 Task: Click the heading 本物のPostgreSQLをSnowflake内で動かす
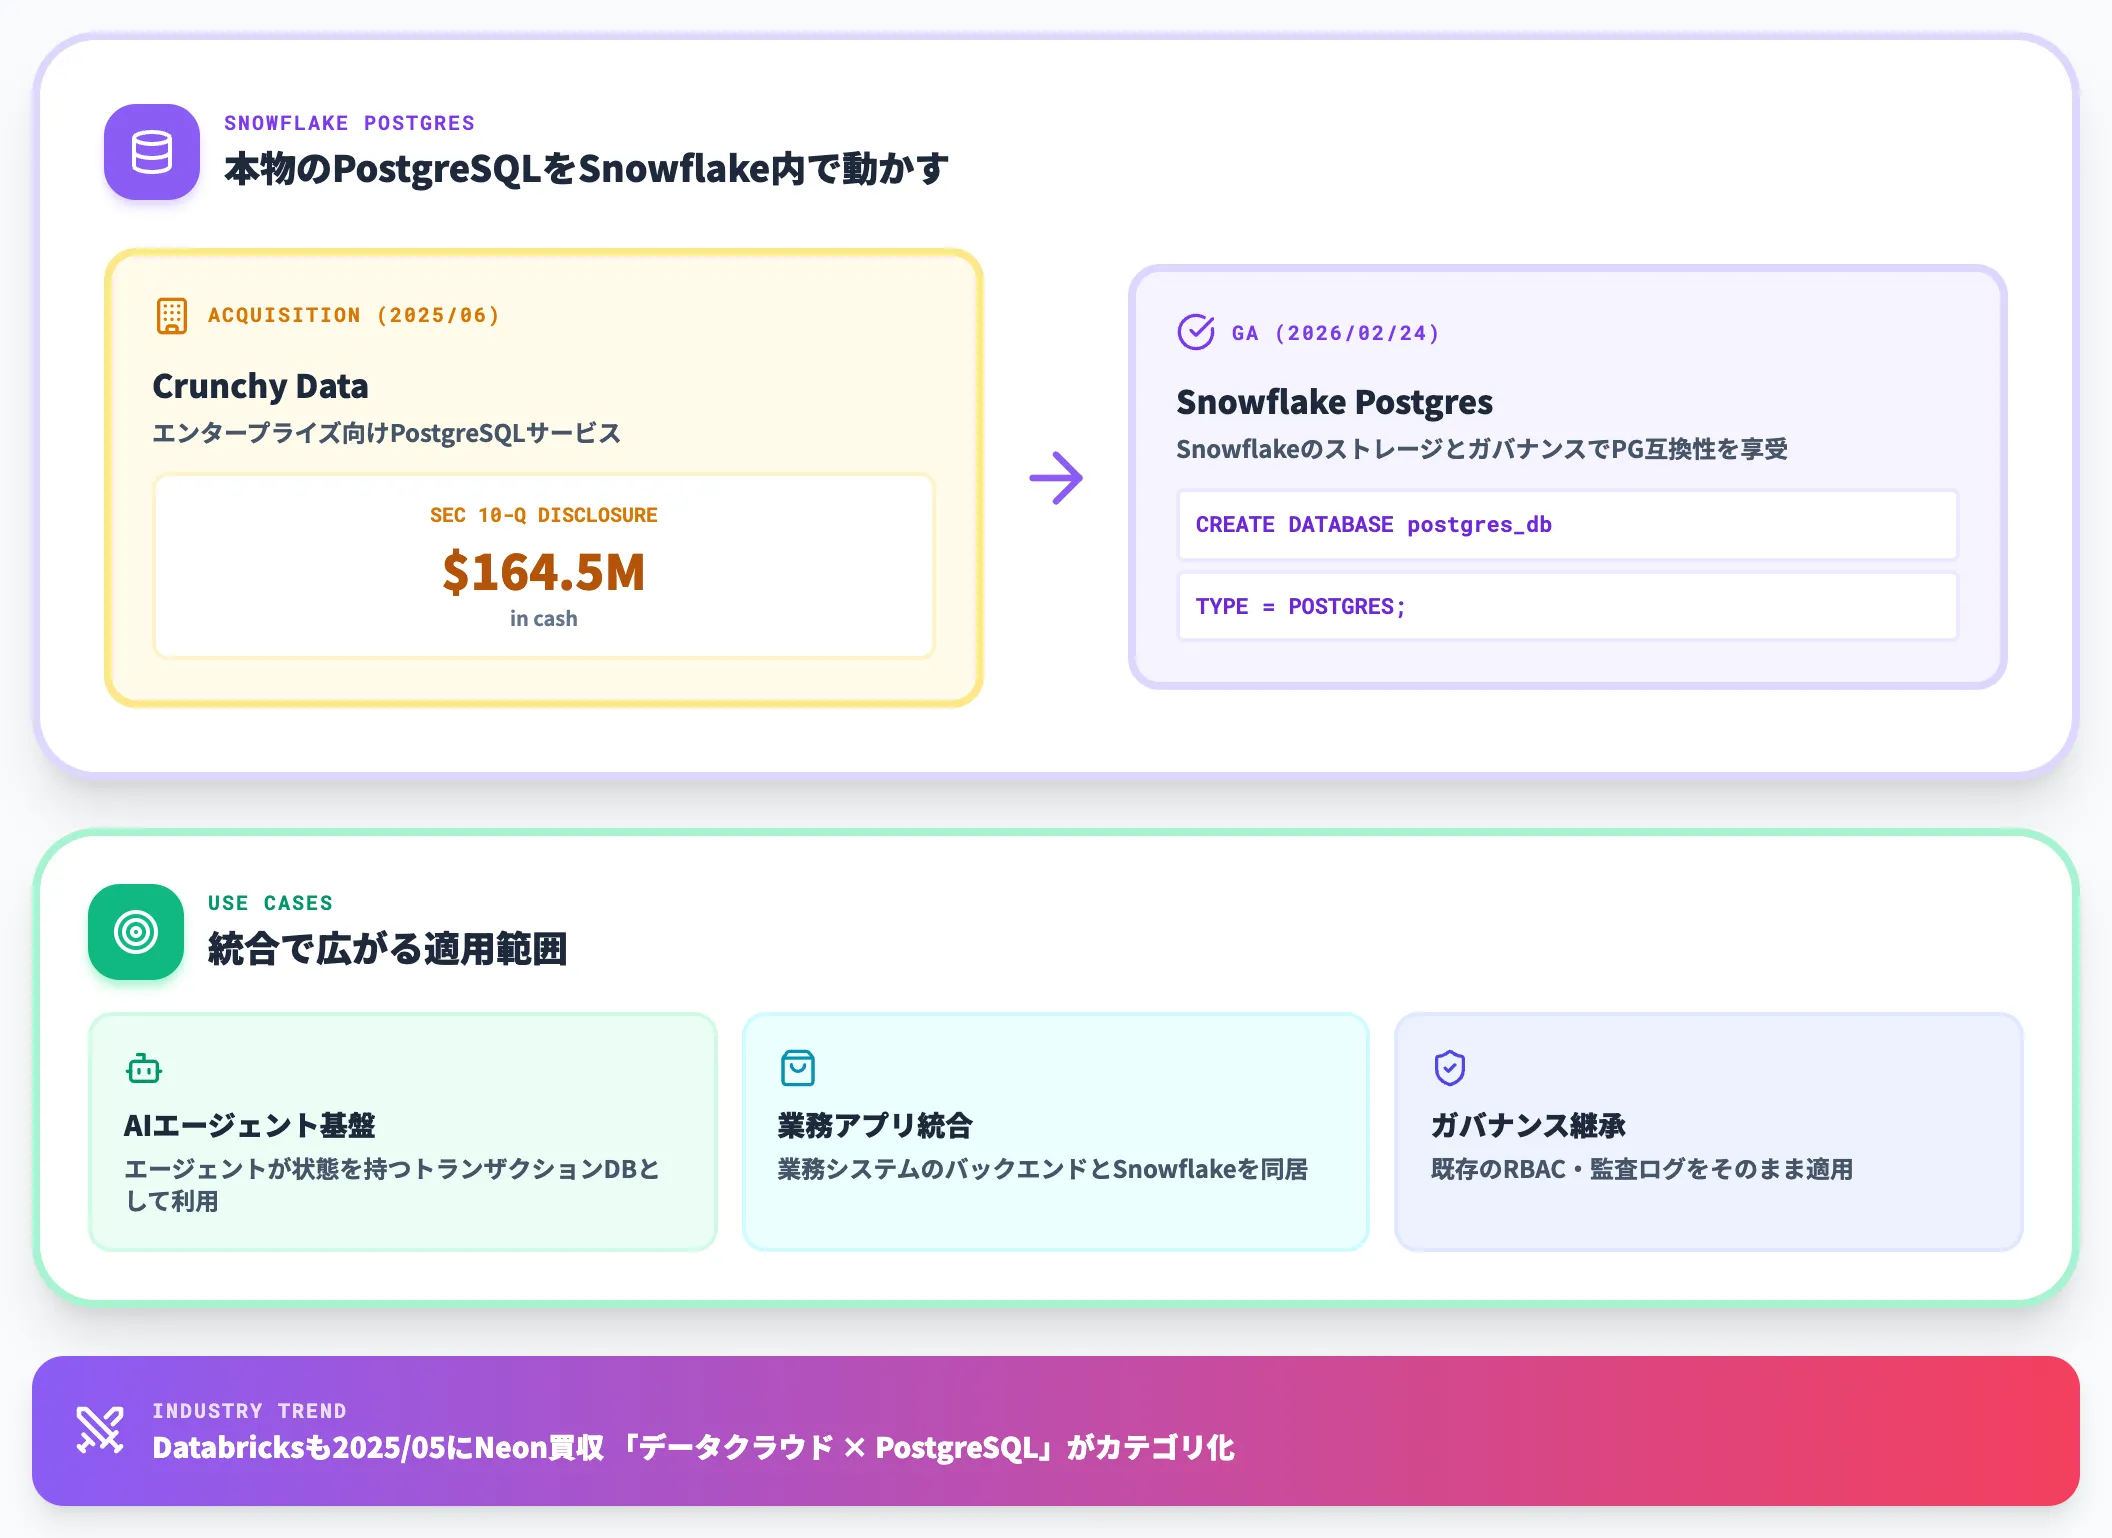[586, 169]
